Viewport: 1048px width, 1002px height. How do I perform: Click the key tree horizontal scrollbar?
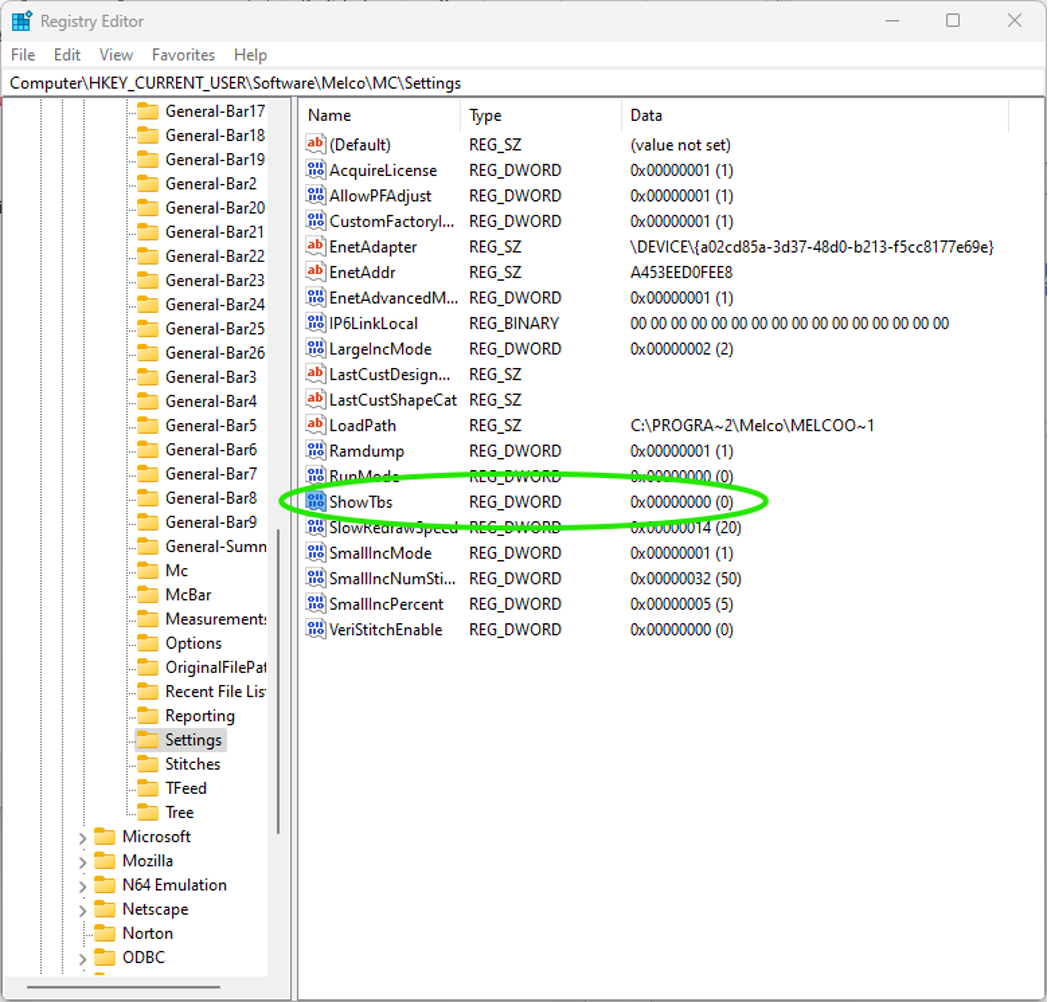[x=124, y=986]
